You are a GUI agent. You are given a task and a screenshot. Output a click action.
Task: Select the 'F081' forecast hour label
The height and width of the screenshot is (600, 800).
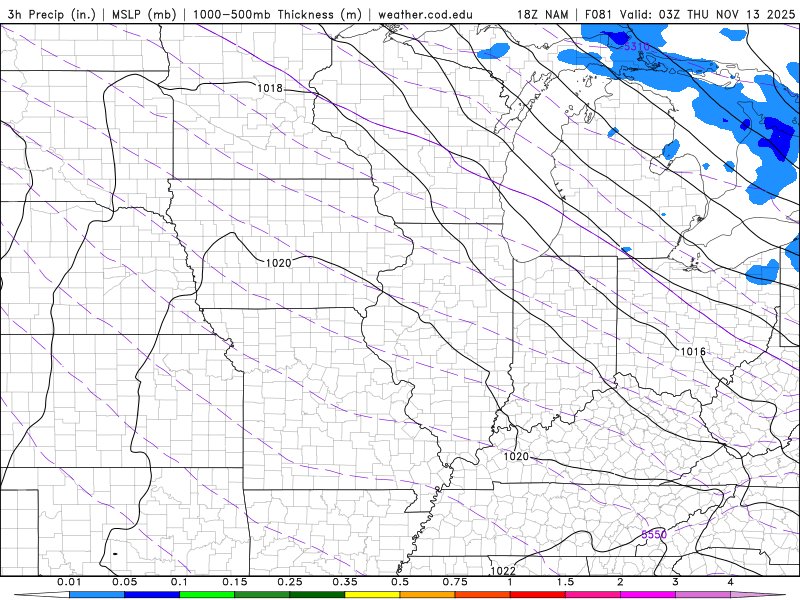coord(599,14)
